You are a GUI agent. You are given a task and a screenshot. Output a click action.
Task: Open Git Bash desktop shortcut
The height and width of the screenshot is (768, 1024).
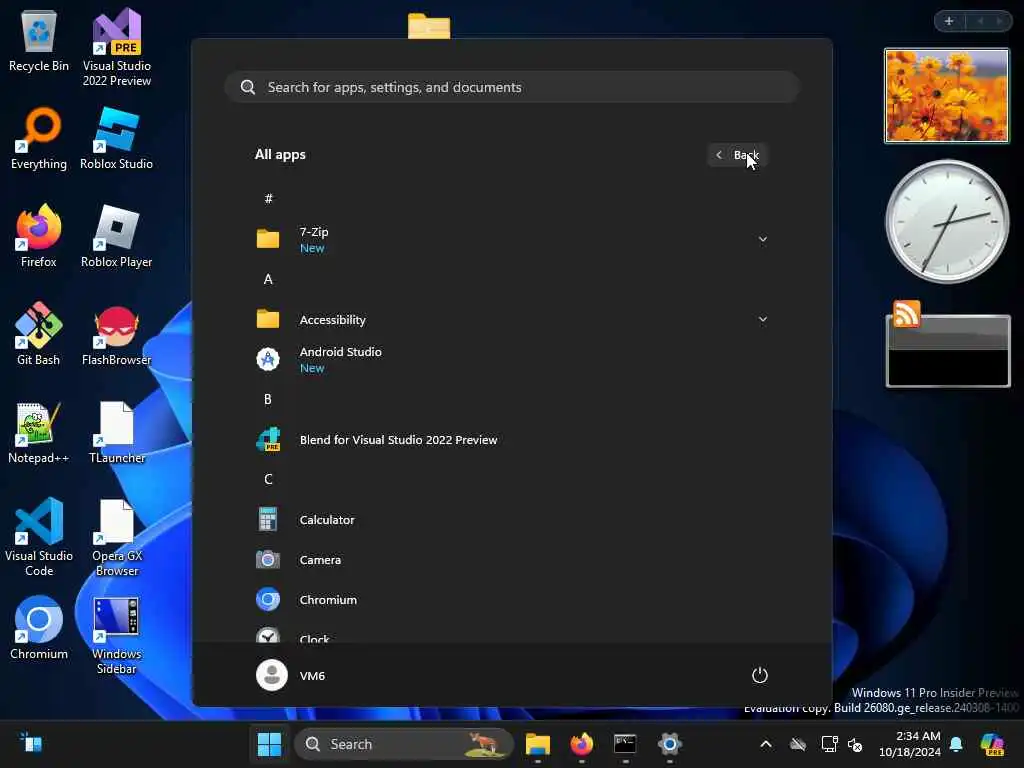[x=39, y=334]
